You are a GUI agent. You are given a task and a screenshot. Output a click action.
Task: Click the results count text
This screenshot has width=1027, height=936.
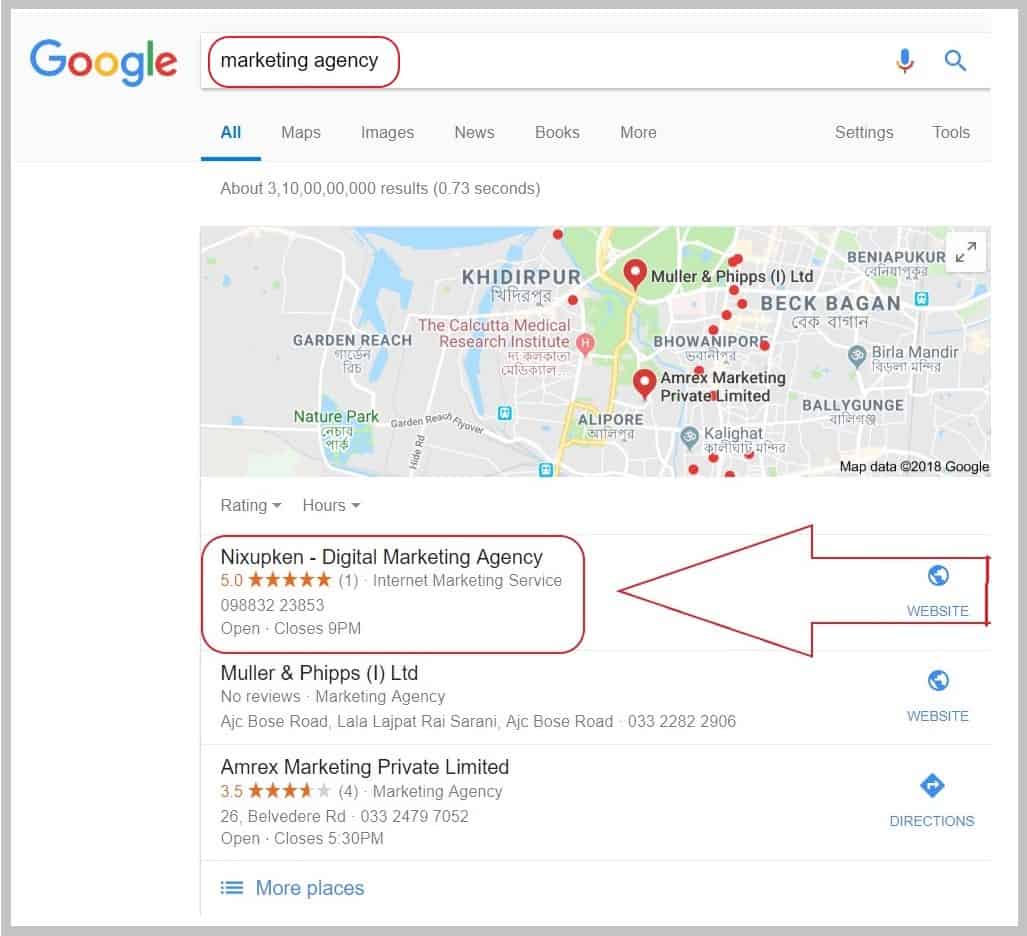coord(381,189)
